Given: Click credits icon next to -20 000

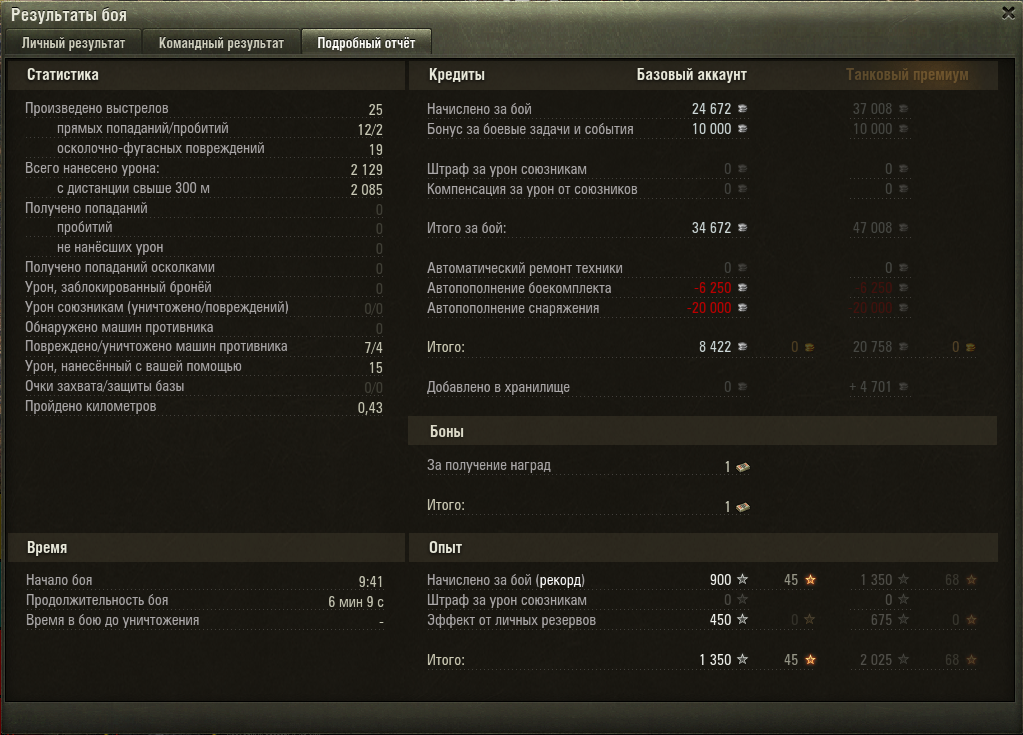Looking at the screenshot, I should point(742,308).
